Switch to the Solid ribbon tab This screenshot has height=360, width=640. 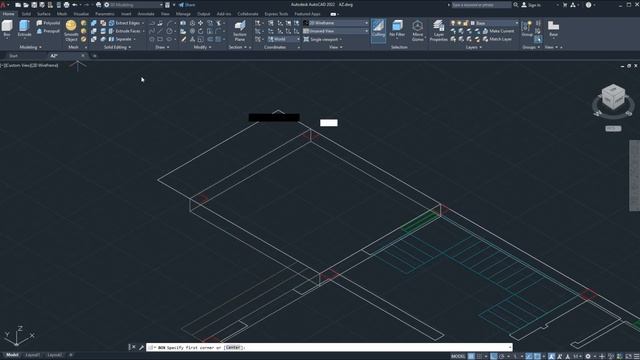[x=26, y=14]
